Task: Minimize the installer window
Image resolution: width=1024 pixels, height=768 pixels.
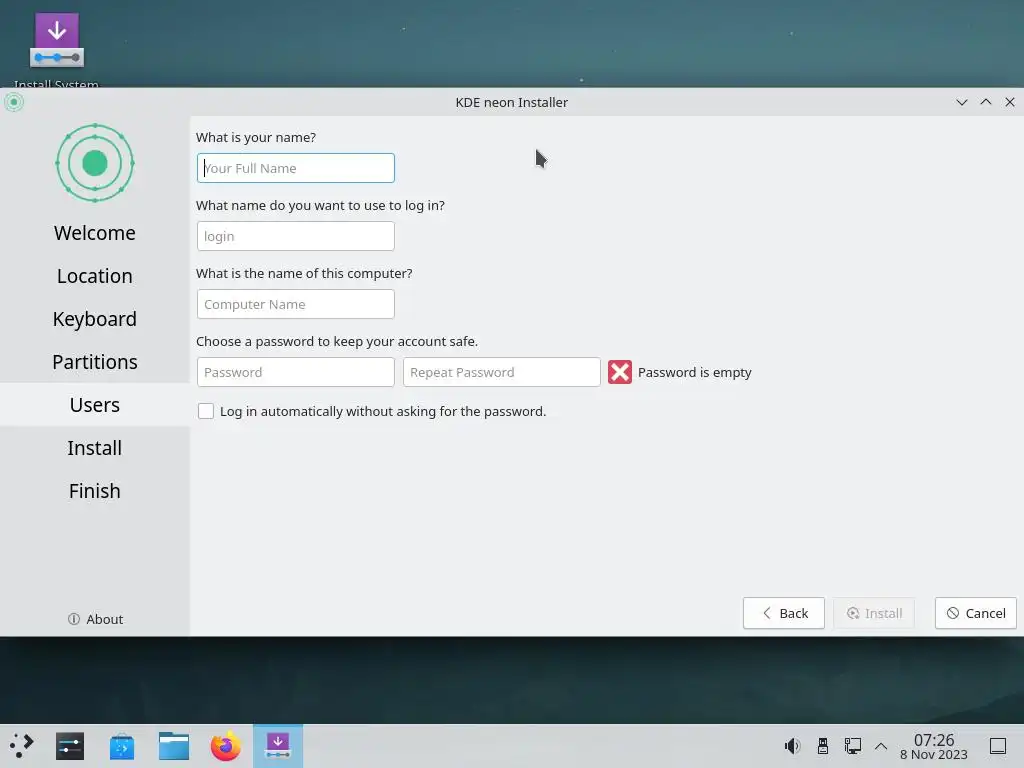Action: [x=962, y=102]
